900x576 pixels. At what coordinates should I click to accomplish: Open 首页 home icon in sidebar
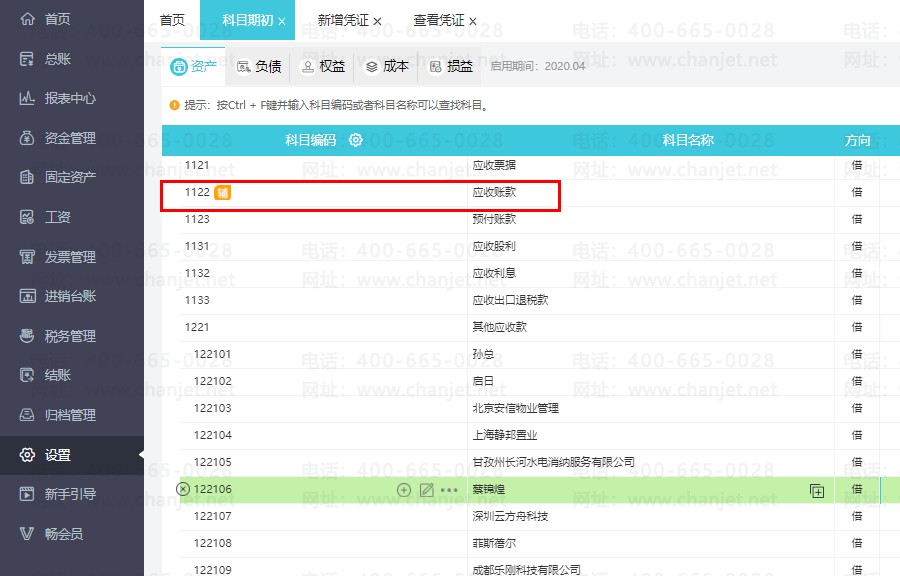click(27, 19)
